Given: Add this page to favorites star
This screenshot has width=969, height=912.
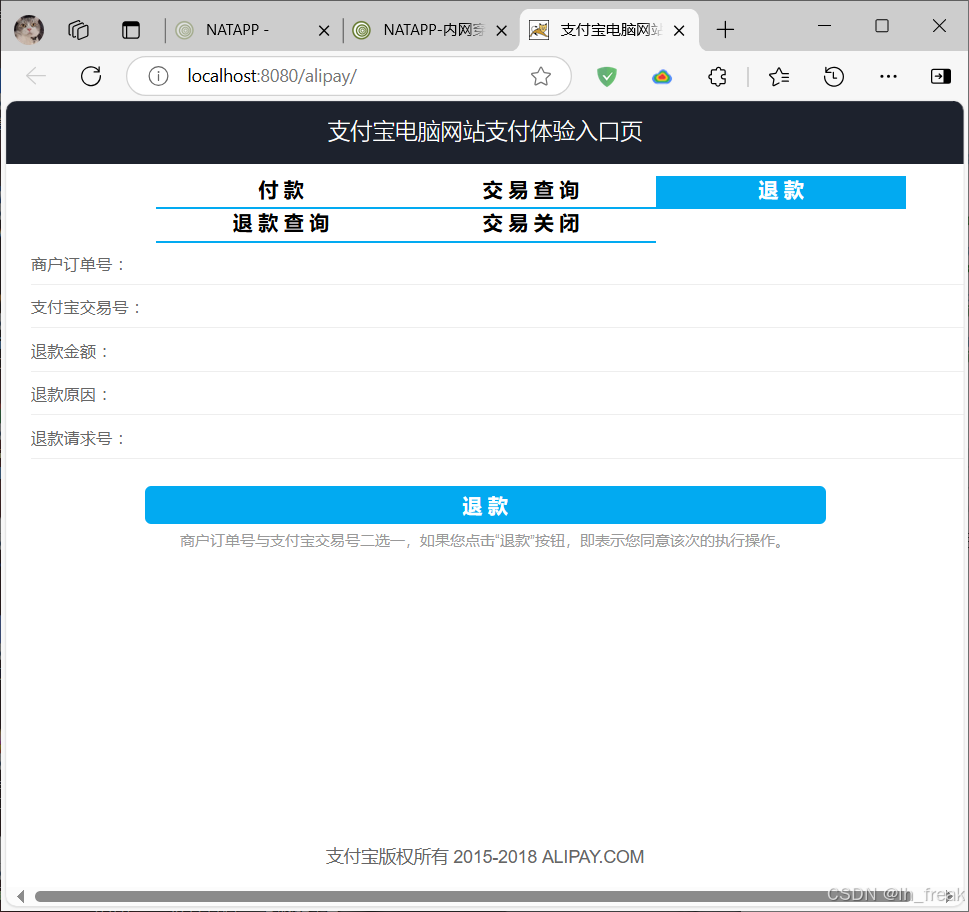Looking at the screenshot, I should [x=541, y=76].
